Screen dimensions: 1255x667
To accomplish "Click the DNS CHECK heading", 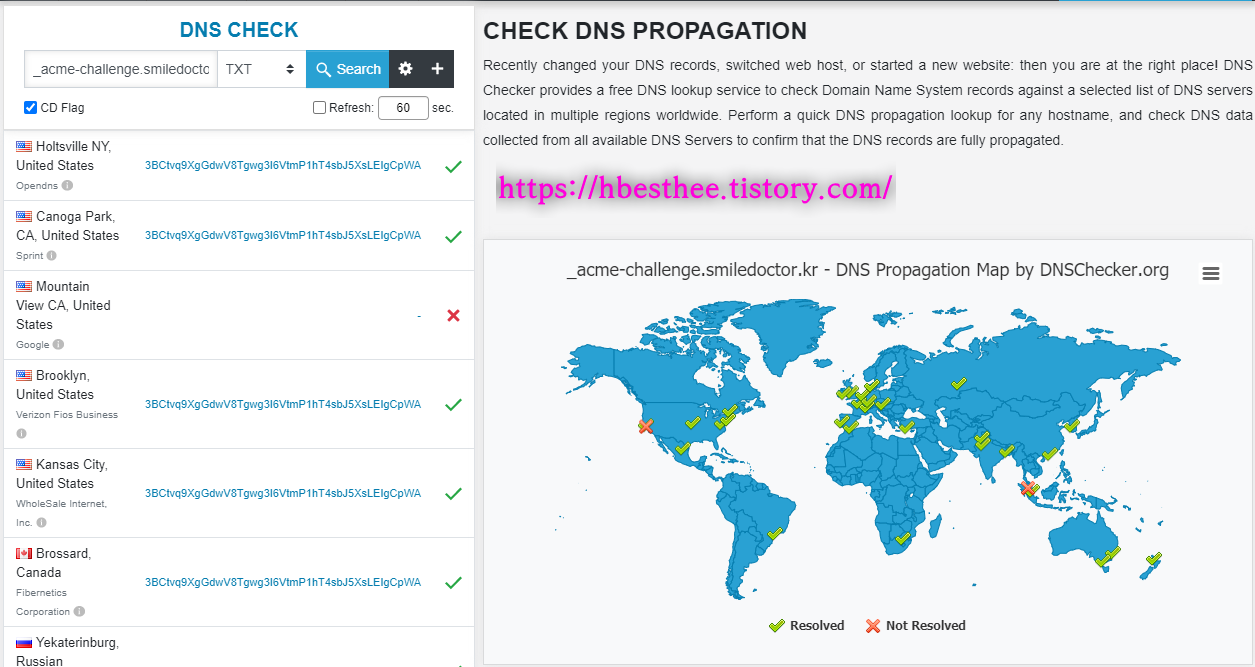I will point(239,31).
